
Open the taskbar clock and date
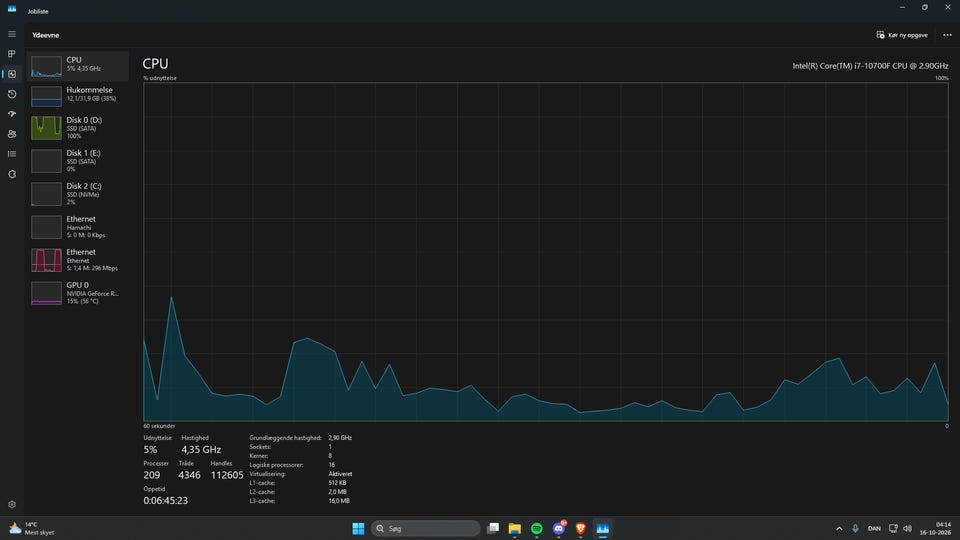tap(936, 528)
